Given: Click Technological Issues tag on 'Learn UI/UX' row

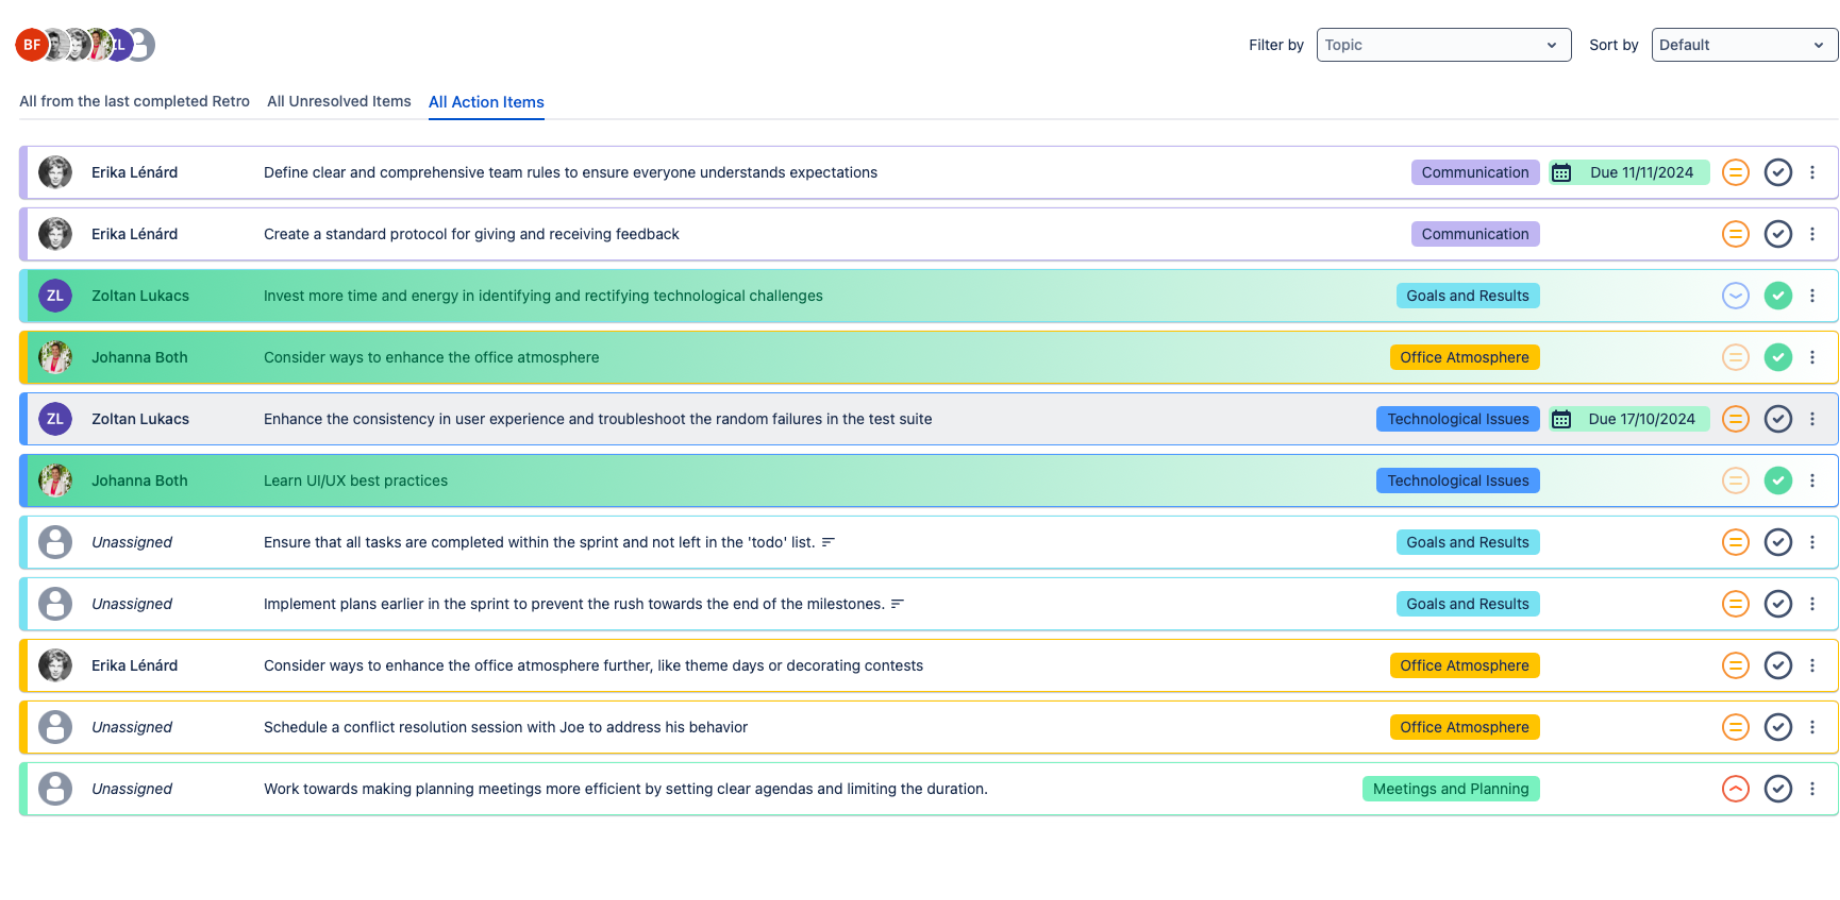Looking at the screenshot, I should click(x=1458, y=481).
